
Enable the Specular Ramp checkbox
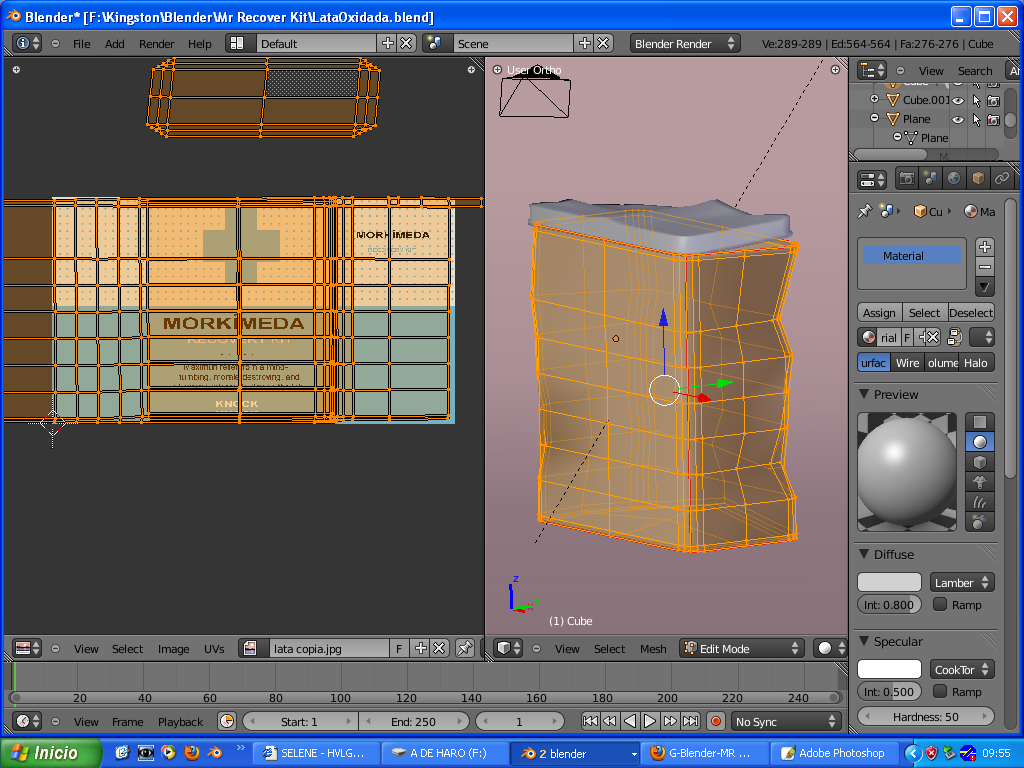pos(940,691)
